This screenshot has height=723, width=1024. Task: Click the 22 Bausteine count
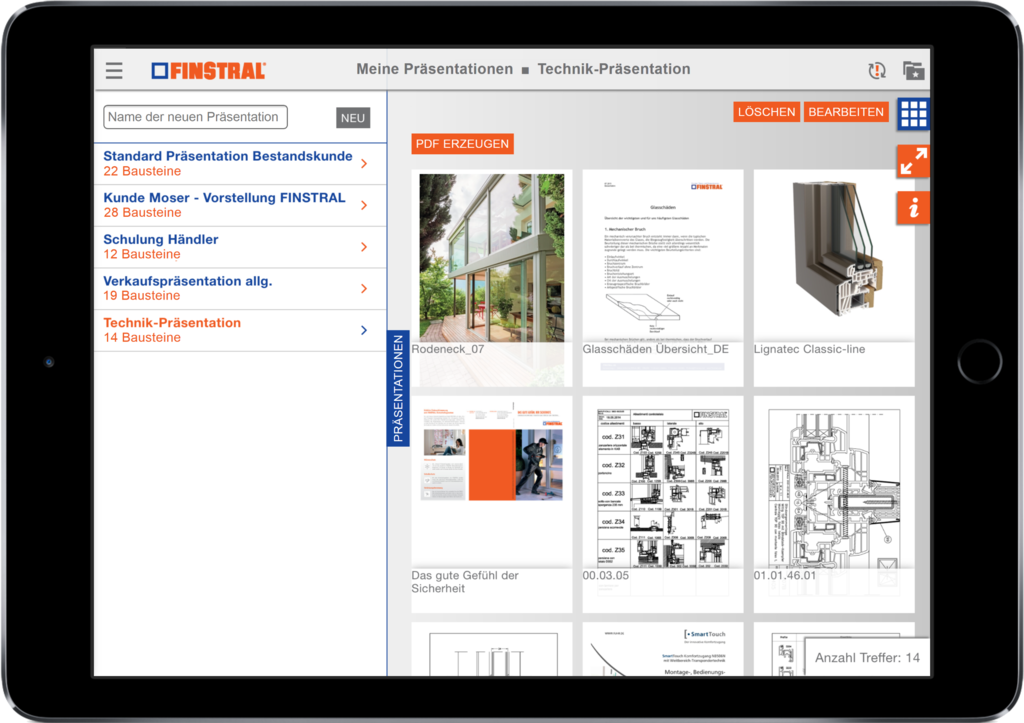pos(142,171)
